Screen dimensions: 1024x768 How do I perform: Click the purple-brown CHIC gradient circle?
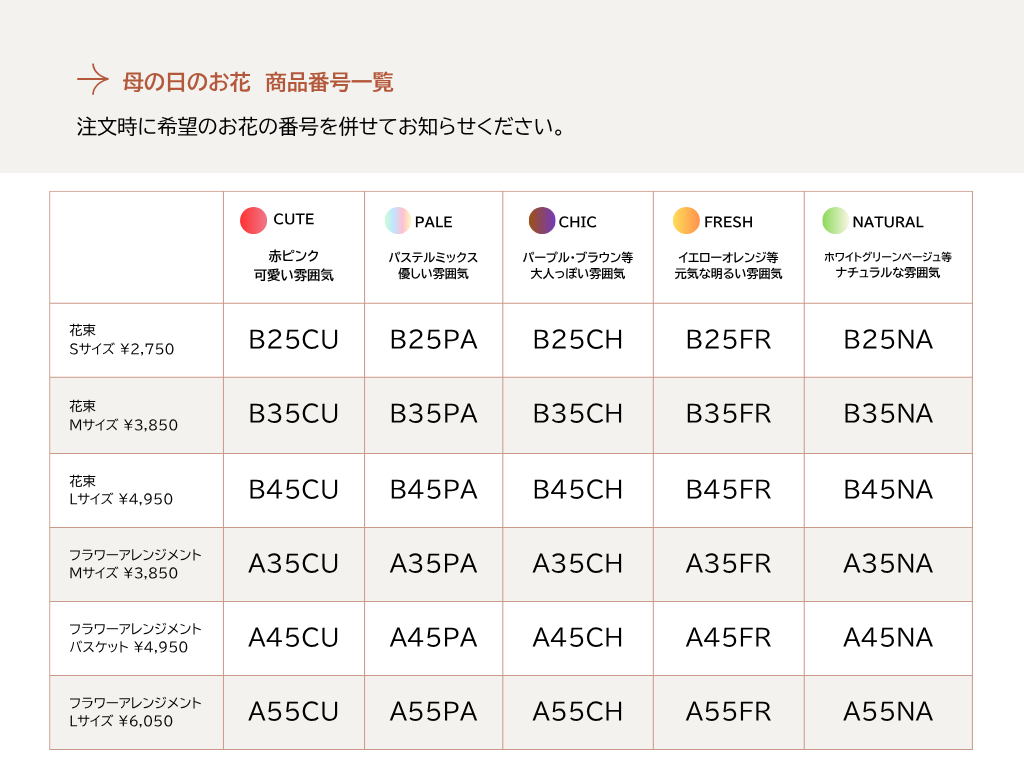click(542, 220)
